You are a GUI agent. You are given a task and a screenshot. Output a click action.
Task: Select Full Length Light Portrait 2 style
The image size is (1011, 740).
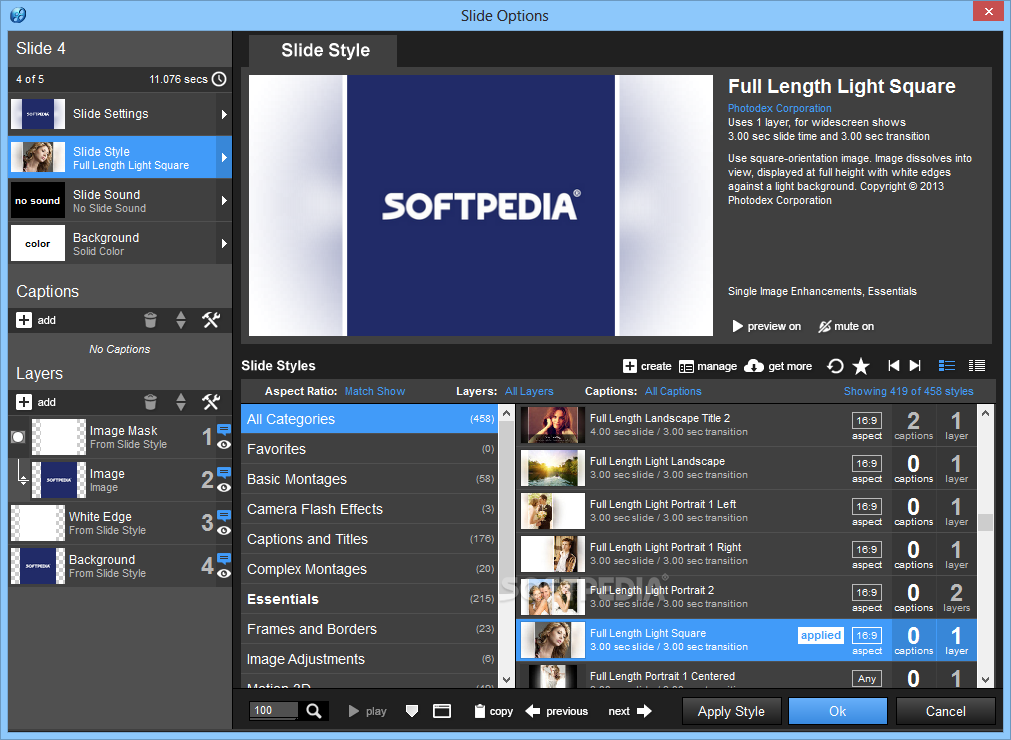(747, 597)
